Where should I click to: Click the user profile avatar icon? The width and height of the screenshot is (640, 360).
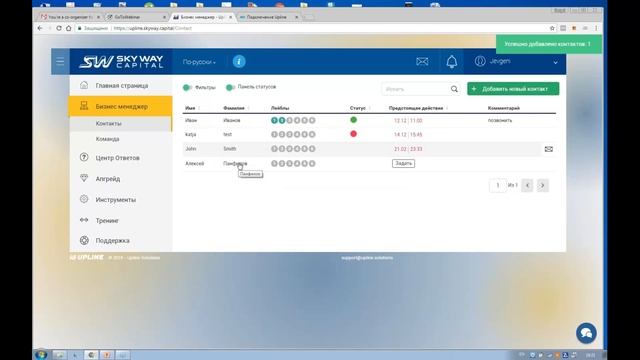click(480, 61)
